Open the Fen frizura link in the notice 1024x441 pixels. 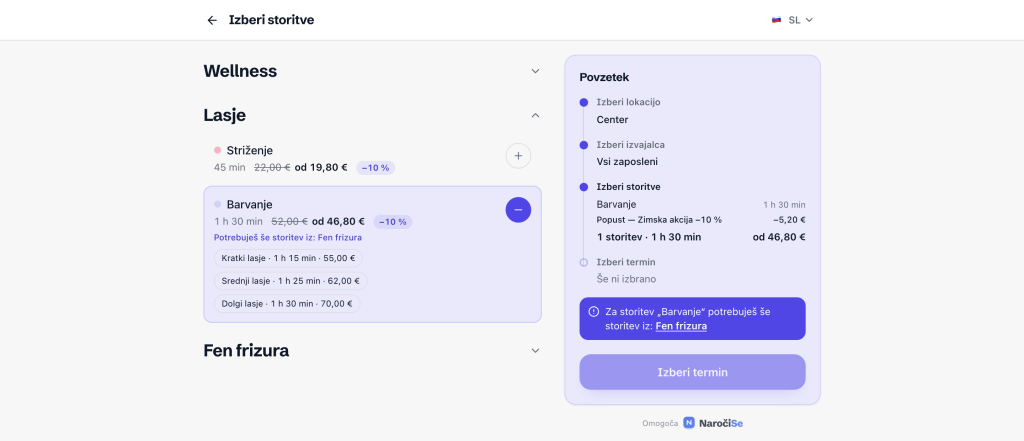pos(681,325)
